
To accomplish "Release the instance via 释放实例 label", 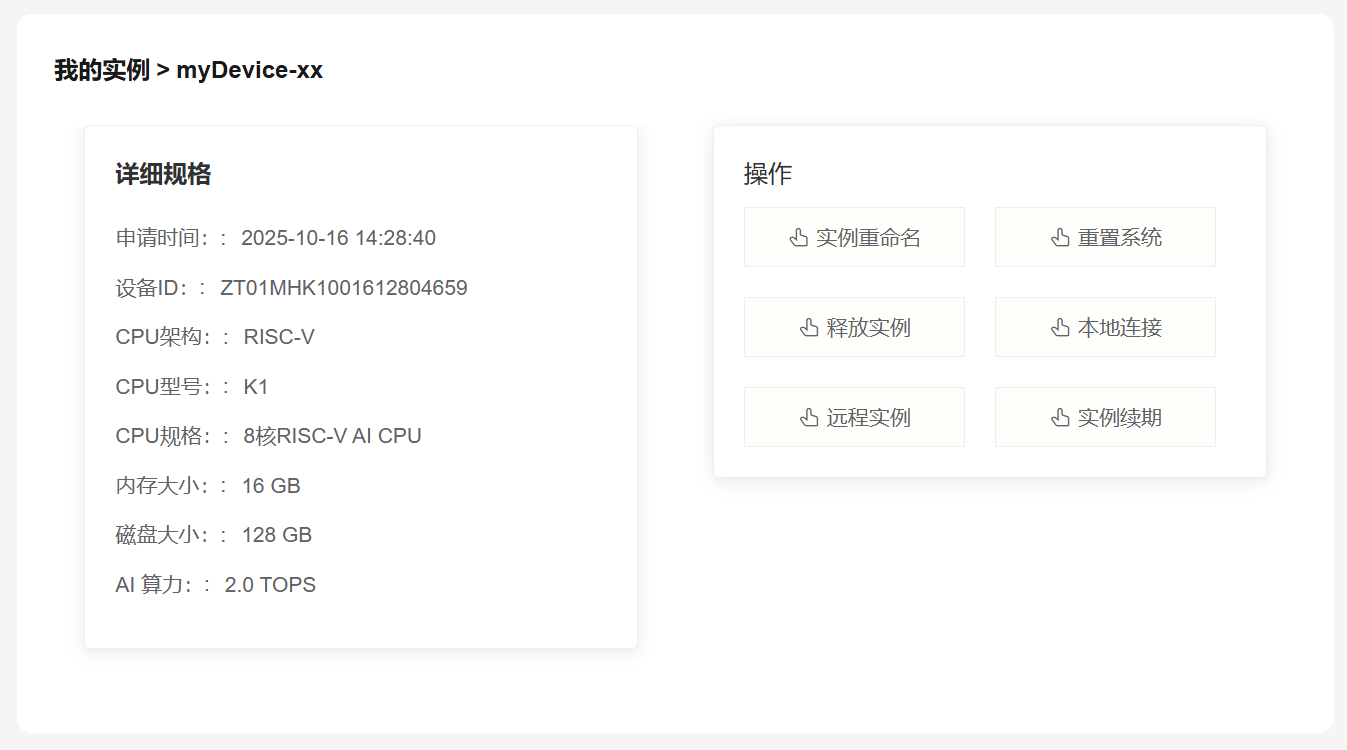I will coord(869,328).
